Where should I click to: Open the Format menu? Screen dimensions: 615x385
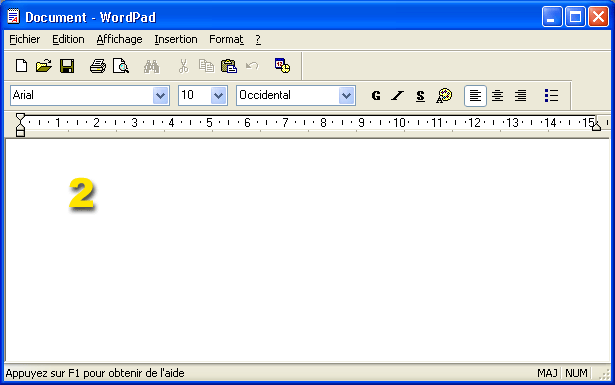coord(226,39)
